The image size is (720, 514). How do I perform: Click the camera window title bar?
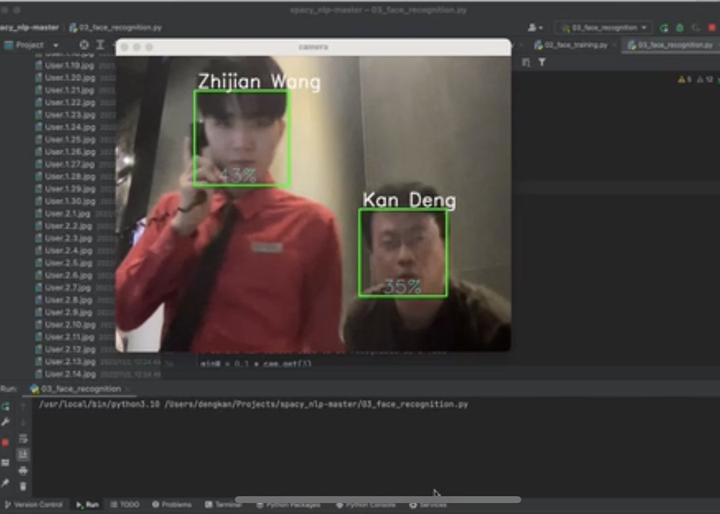313,47
